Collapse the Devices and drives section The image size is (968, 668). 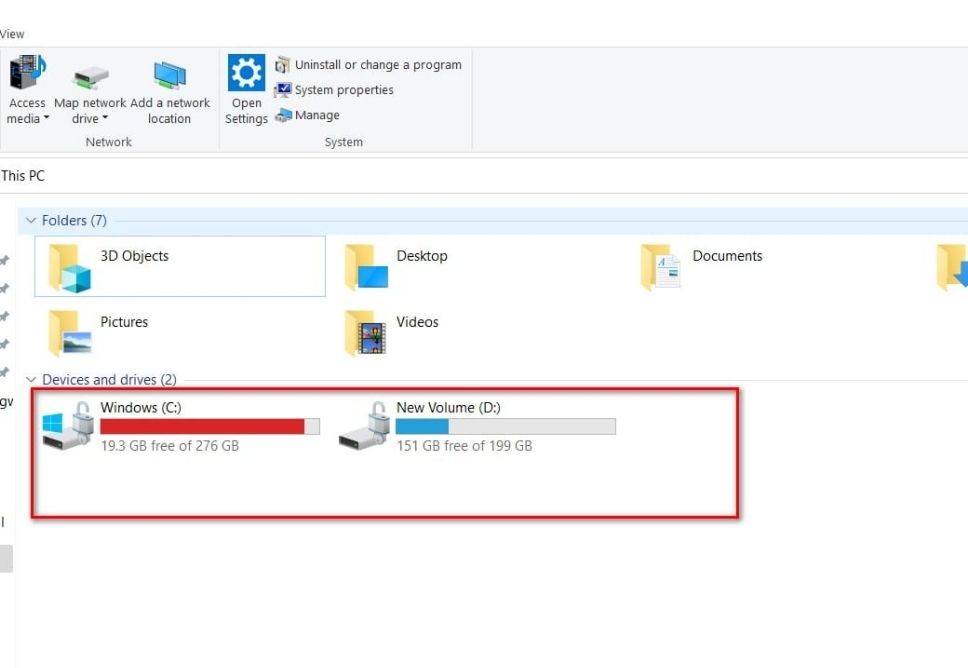tap(32, 380)
